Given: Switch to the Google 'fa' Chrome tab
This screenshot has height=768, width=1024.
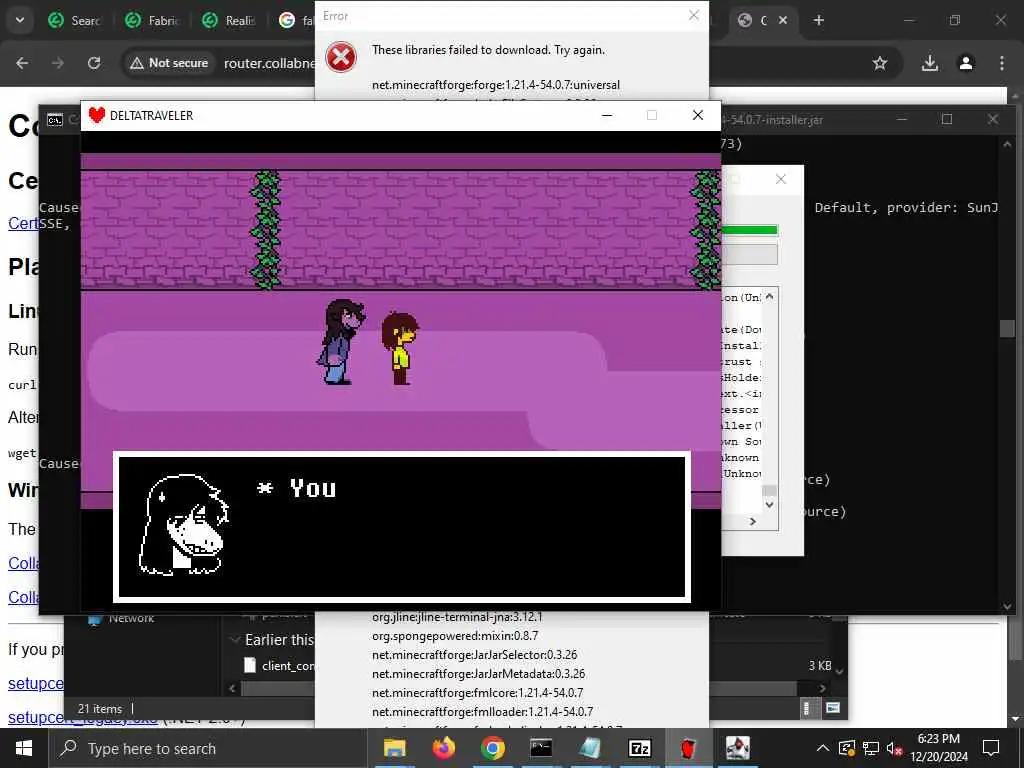Looking at the screenshot, I should point(296,20).
